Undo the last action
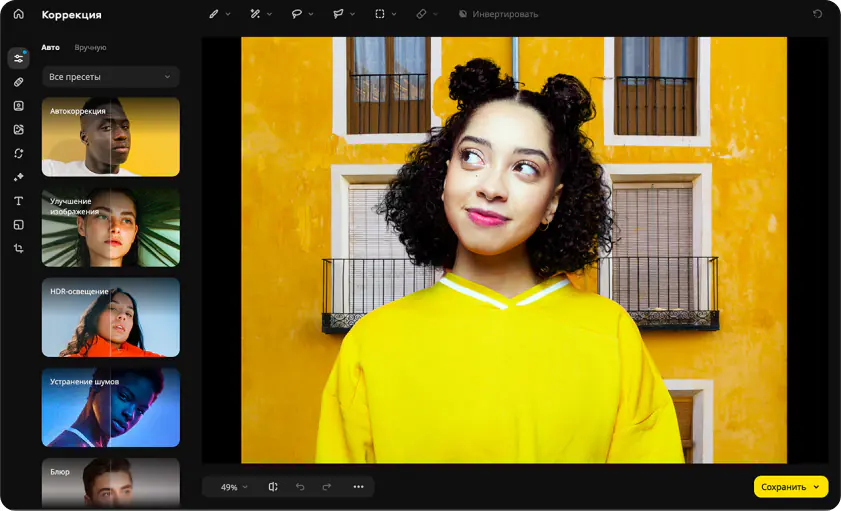841x511 pixels. coord(300,487)
